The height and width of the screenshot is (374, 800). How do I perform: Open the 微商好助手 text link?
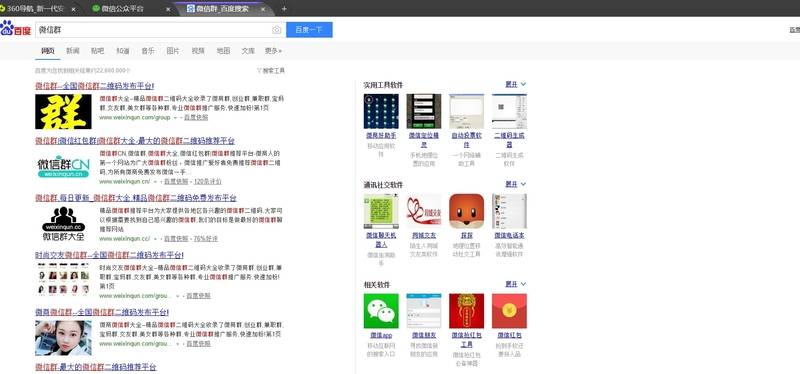click(381, 136)
